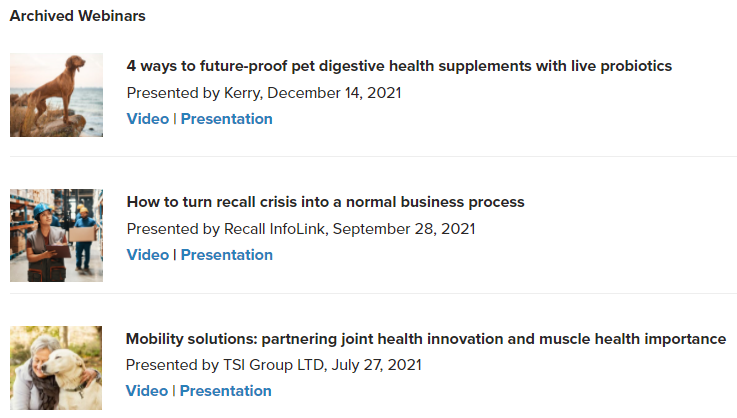Watch the Video for the TSI Group webinar
The width and height of the screenshot is (737, 418).
point(147,390)
